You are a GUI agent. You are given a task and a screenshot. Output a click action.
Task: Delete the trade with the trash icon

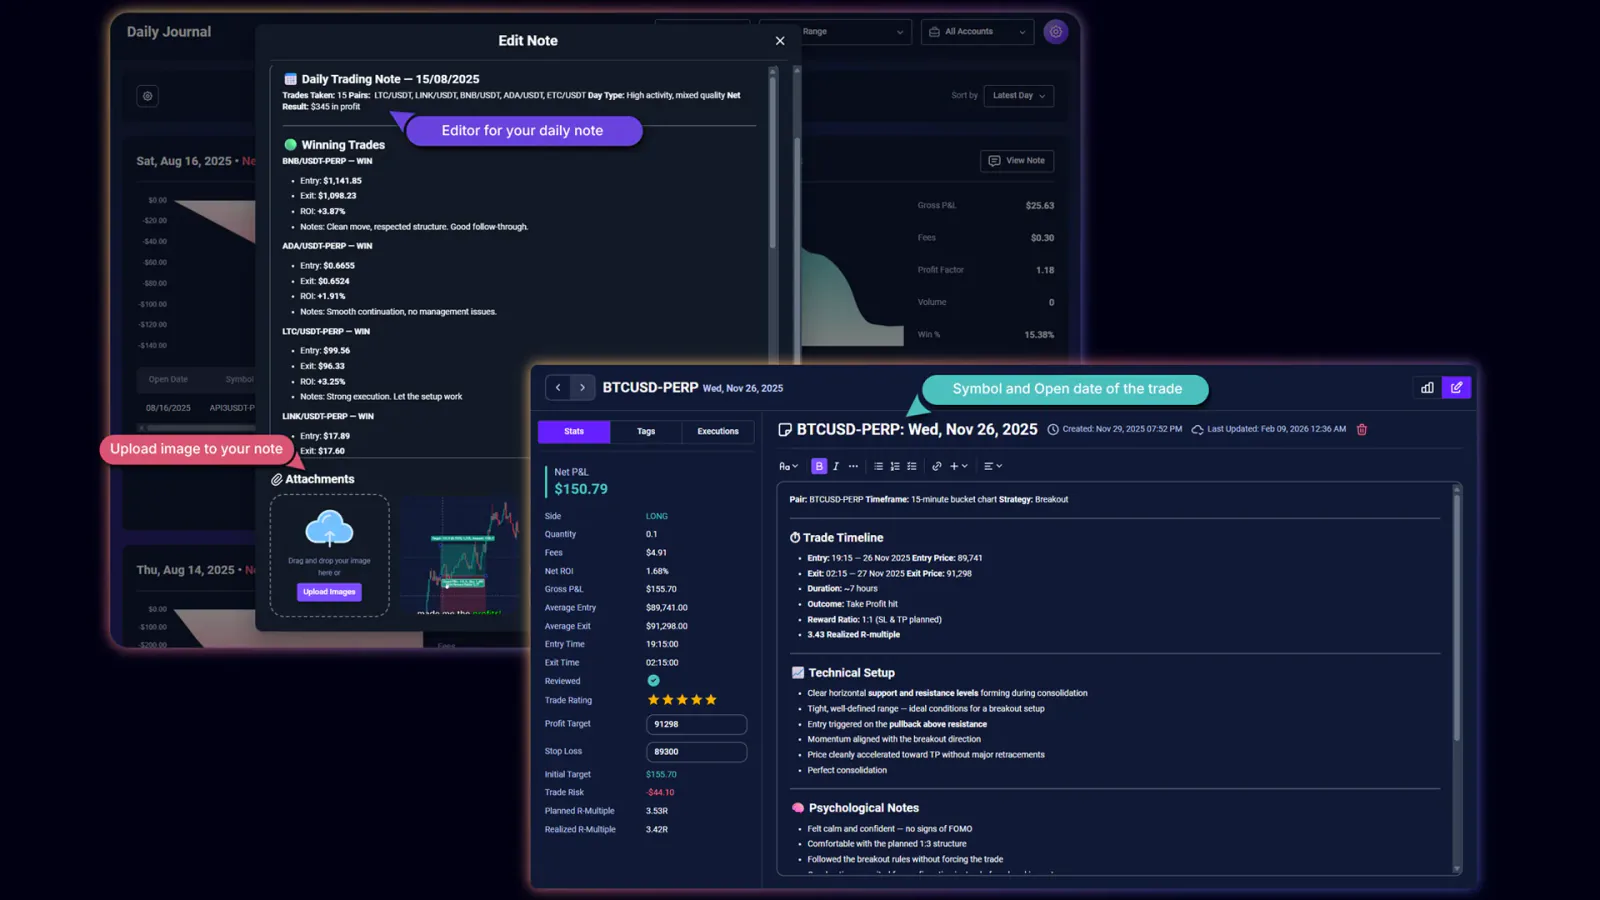(1362, 428)
